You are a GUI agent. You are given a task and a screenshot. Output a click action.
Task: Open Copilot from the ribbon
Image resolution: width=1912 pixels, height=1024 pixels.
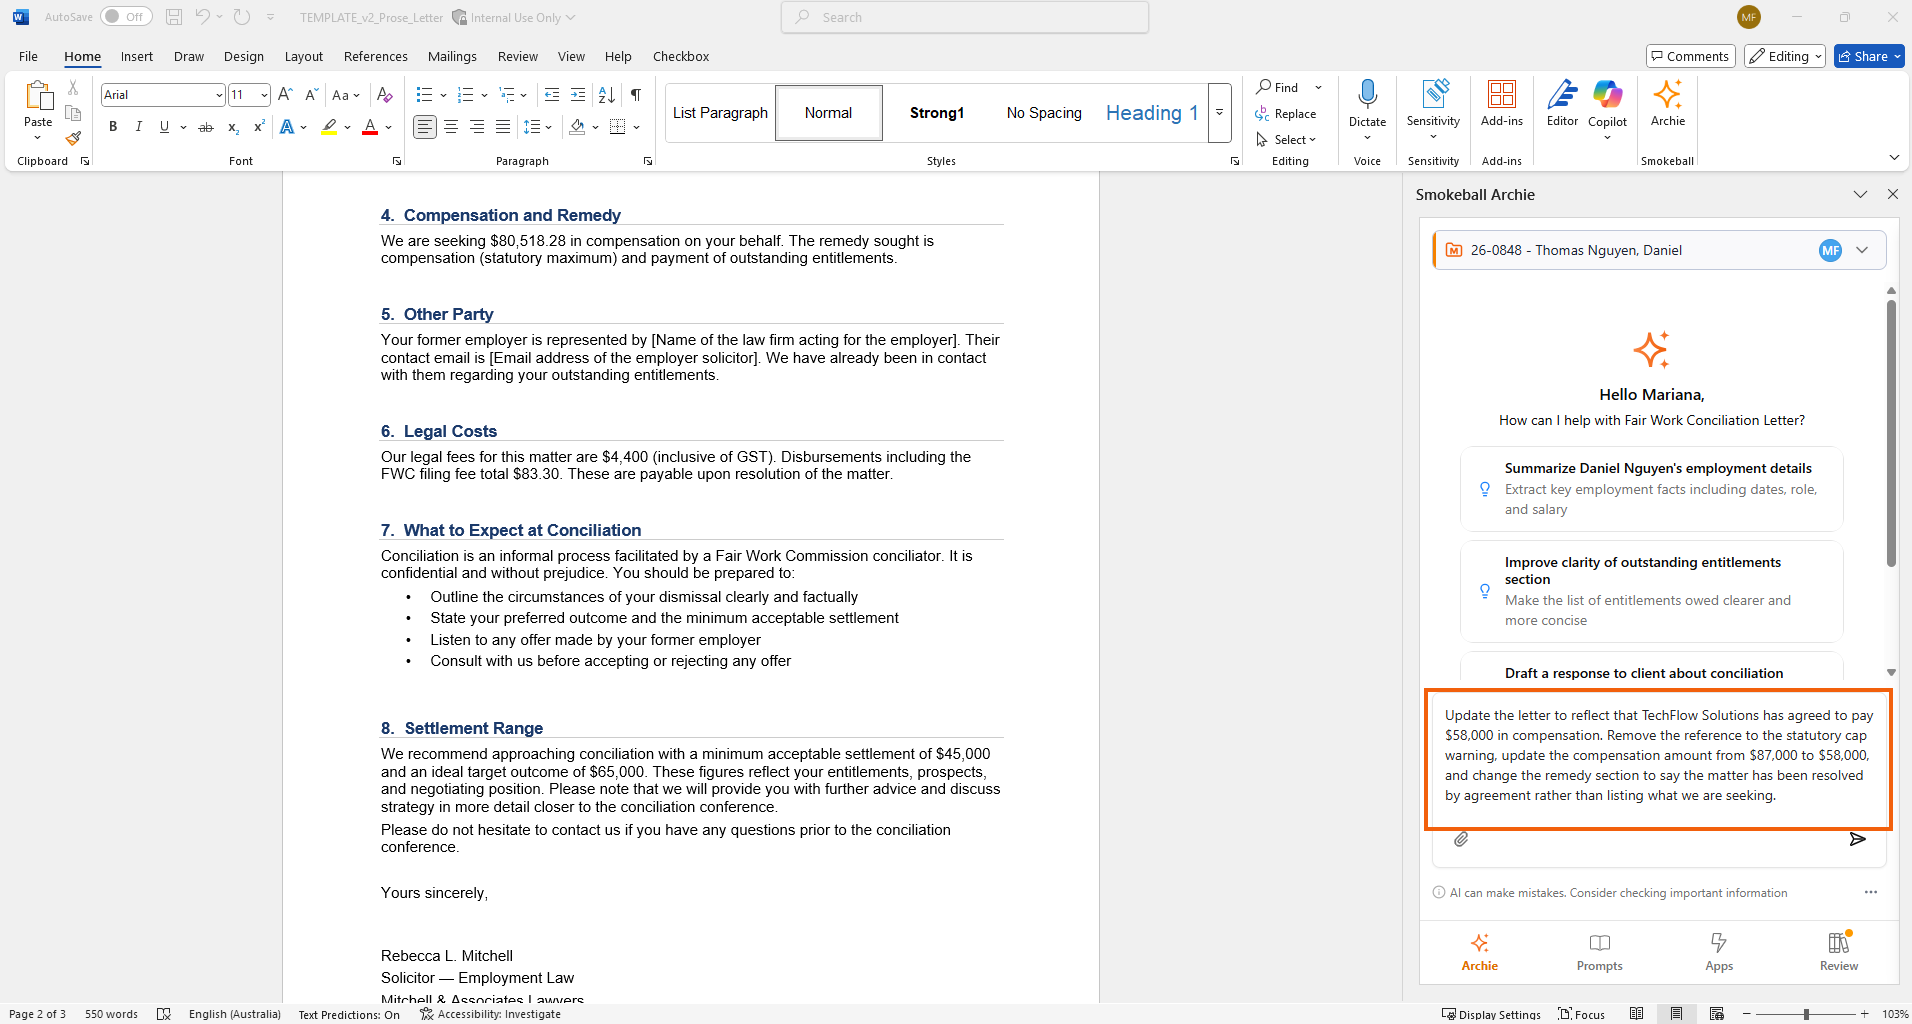coord(1607,105)
